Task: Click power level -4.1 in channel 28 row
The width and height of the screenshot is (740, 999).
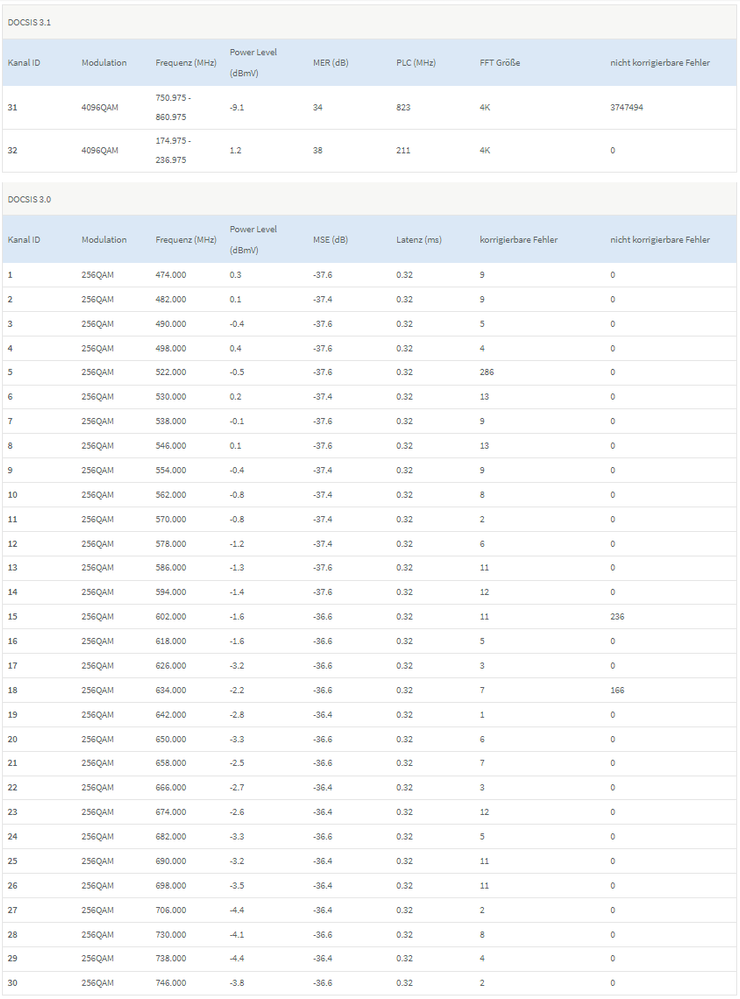Action: click(236, 935)
